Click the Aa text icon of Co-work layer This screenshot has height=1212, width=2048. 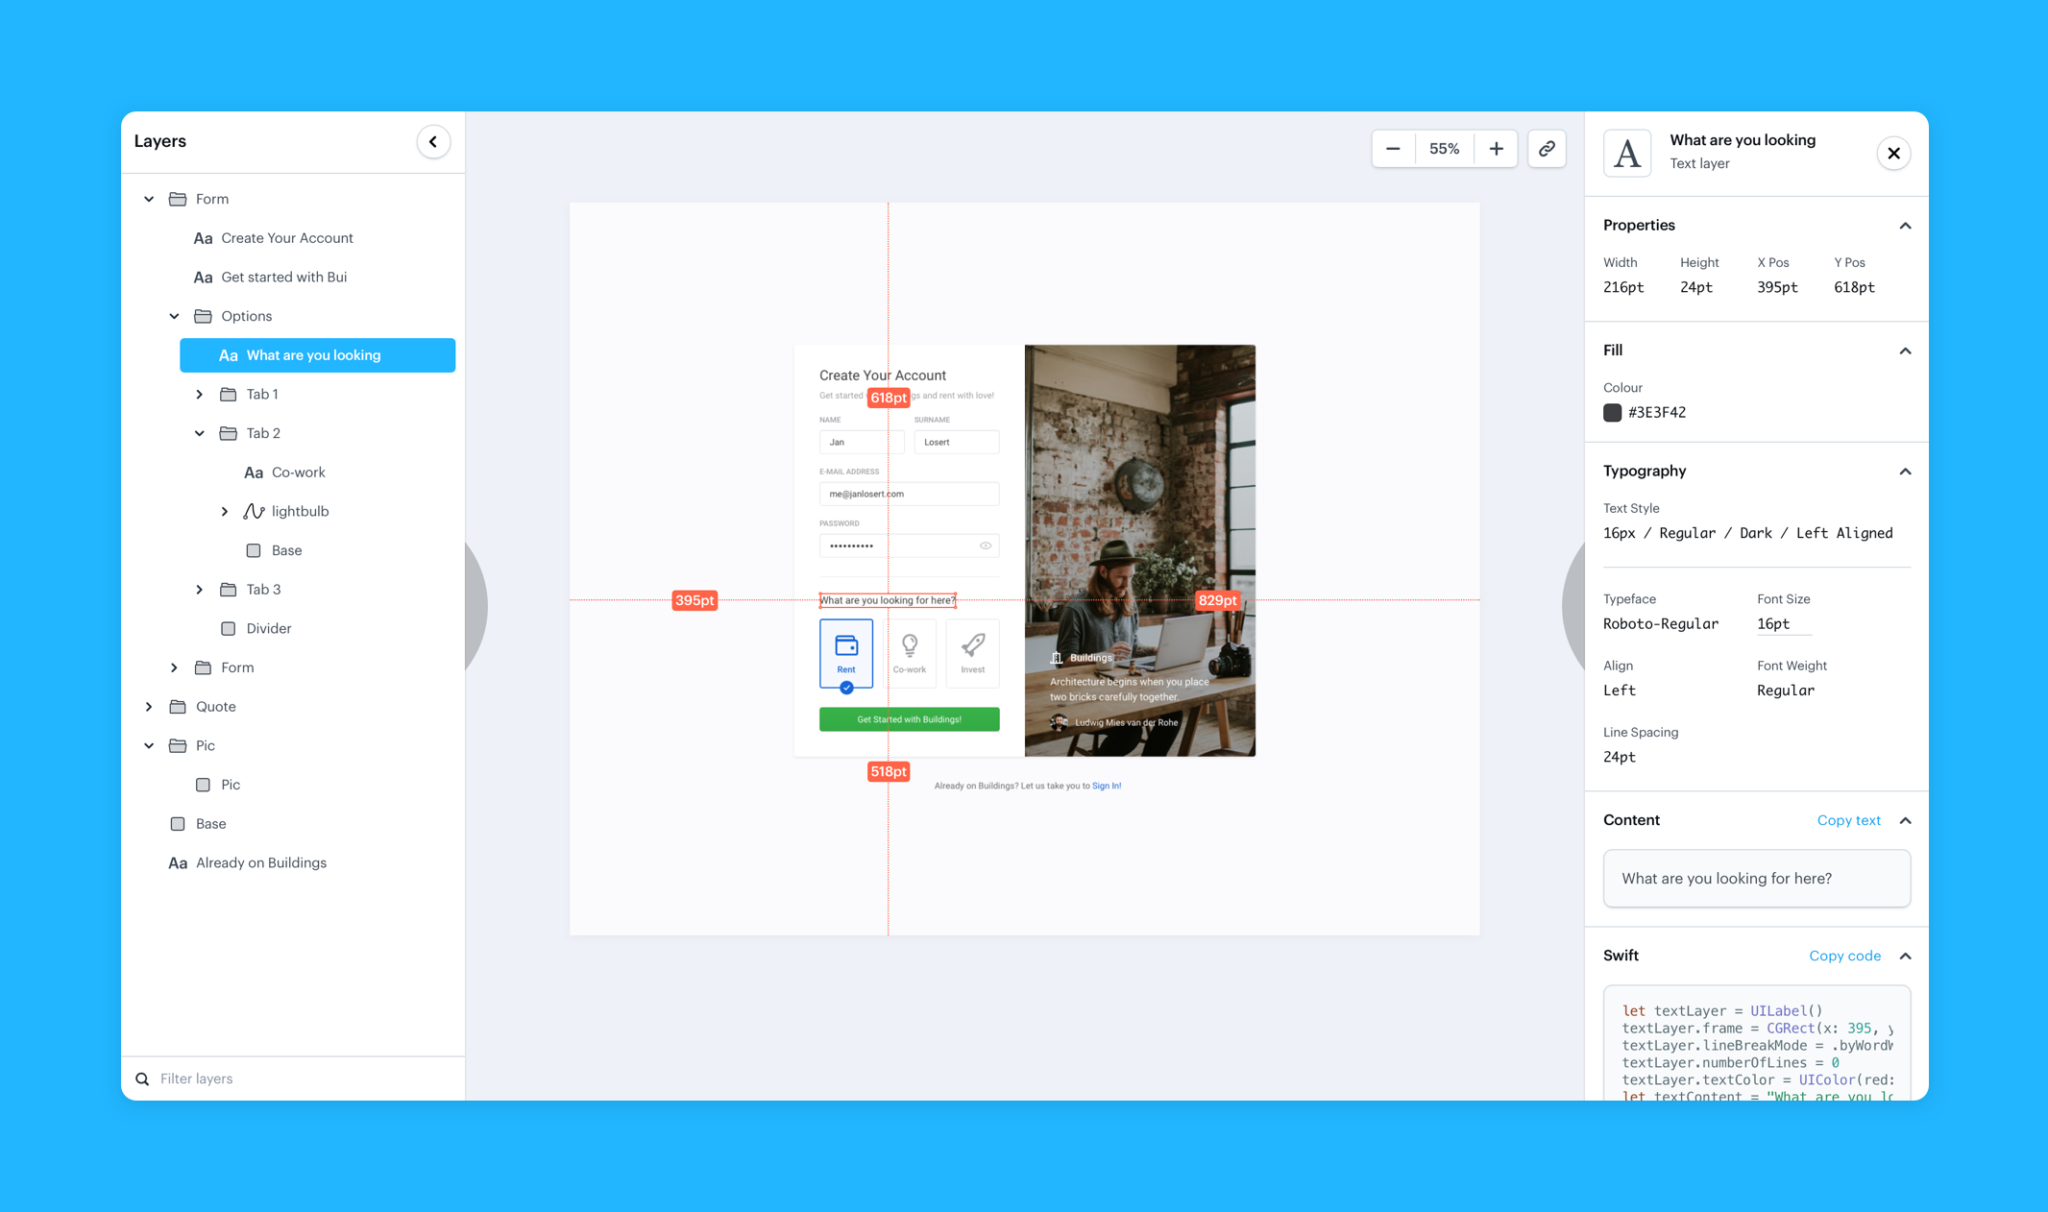click(254, 472)
